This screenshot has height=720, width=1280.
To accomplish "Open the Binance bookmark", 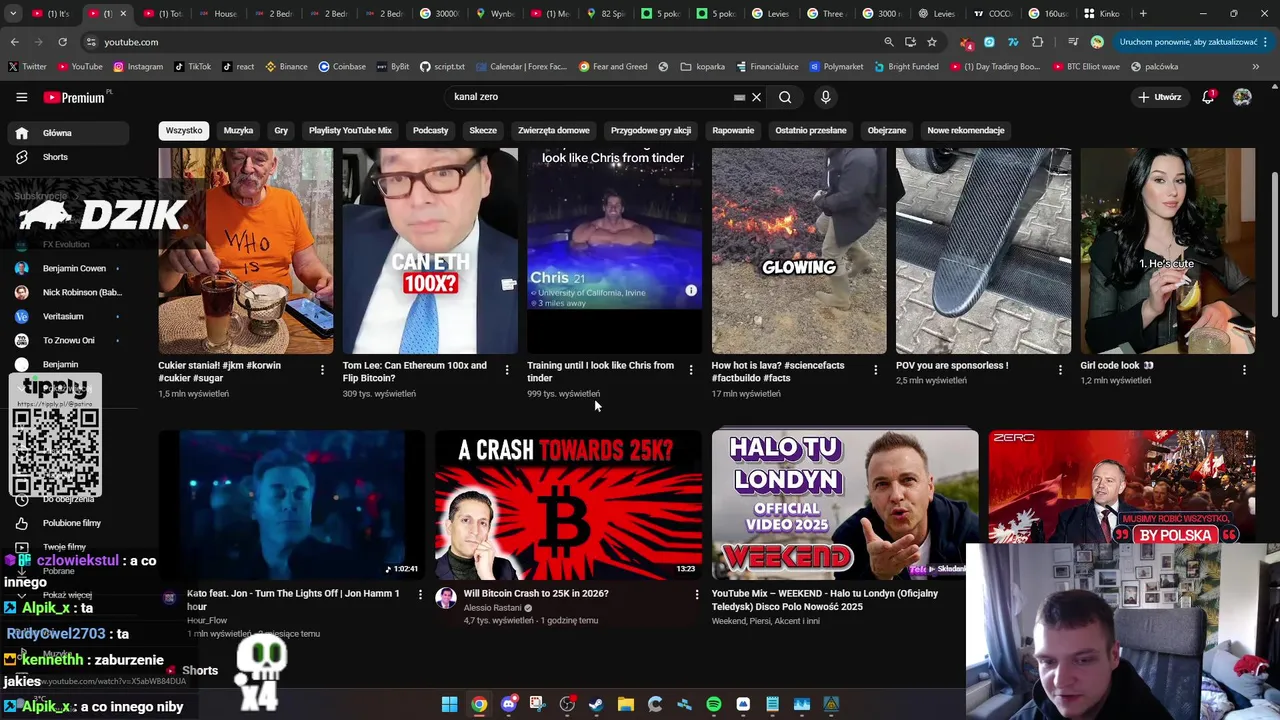I will tap(286, 67).
